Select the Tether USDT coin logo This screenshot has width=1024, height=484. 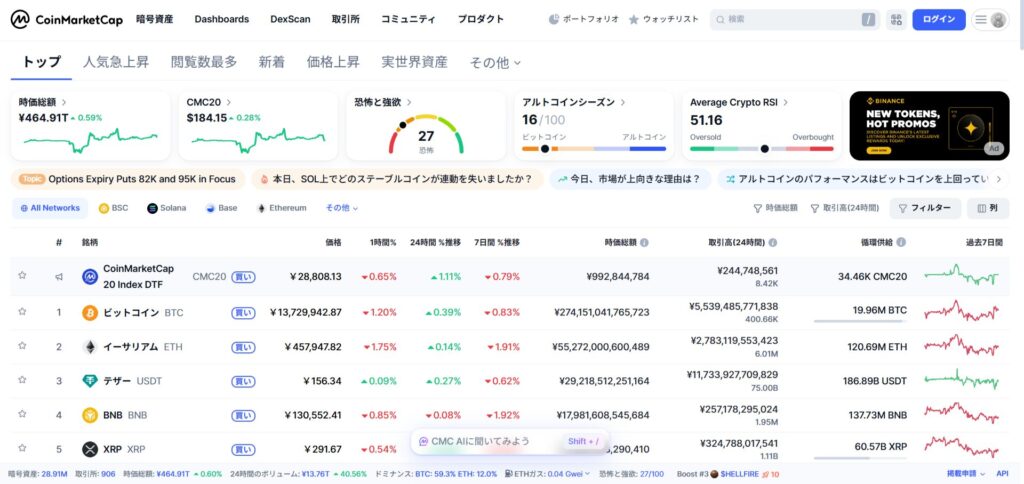coord(90,381)
